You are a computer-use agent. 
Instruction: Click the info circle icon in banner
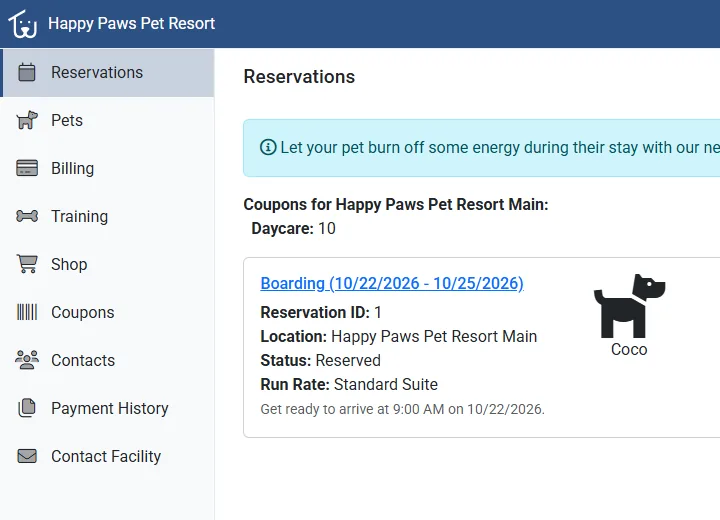268,147
